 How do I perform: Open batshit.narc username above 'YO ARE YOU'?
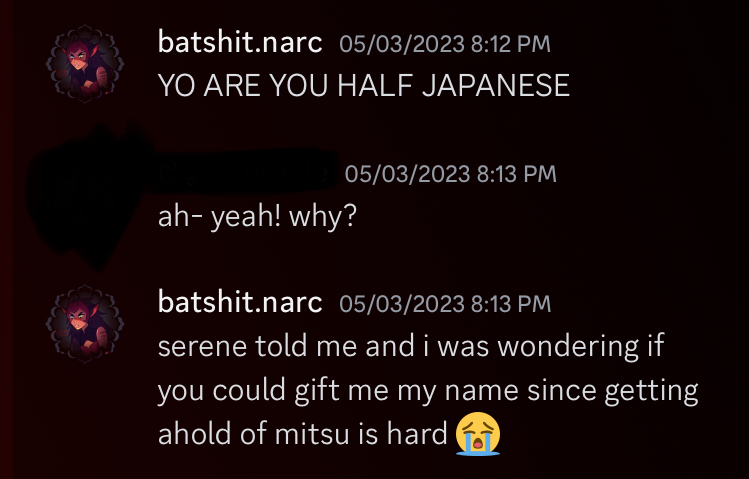(240, 42)
